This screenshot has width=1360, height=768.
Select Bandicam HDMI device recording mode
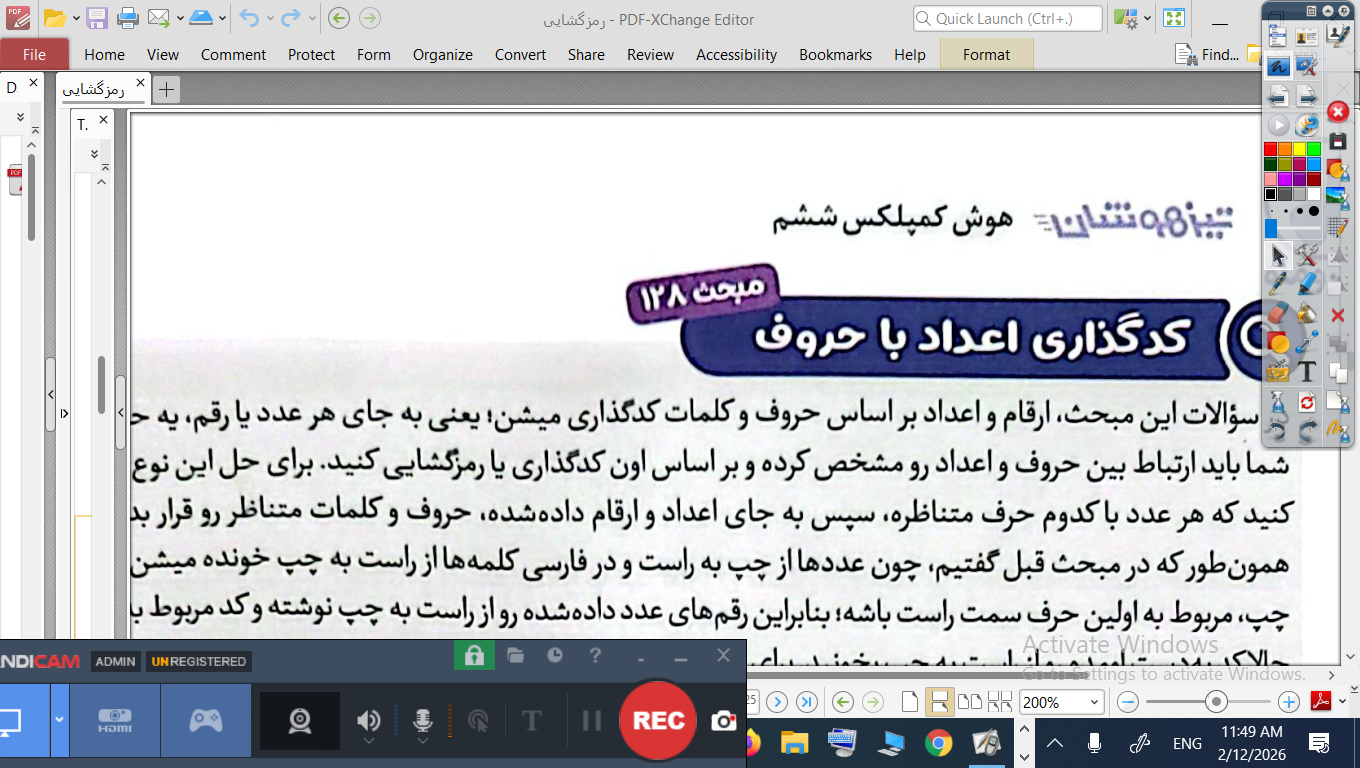tap(114, 720)
